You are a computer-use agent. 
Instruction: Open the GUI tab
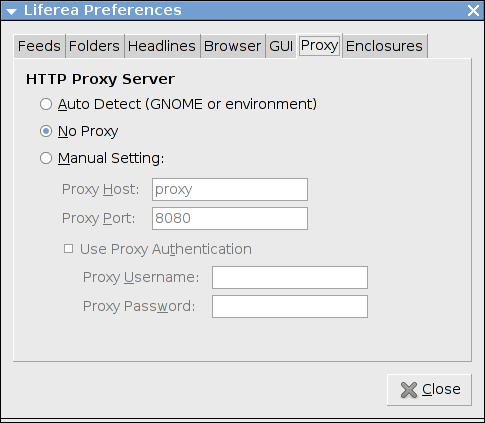(x=281, y=46)
